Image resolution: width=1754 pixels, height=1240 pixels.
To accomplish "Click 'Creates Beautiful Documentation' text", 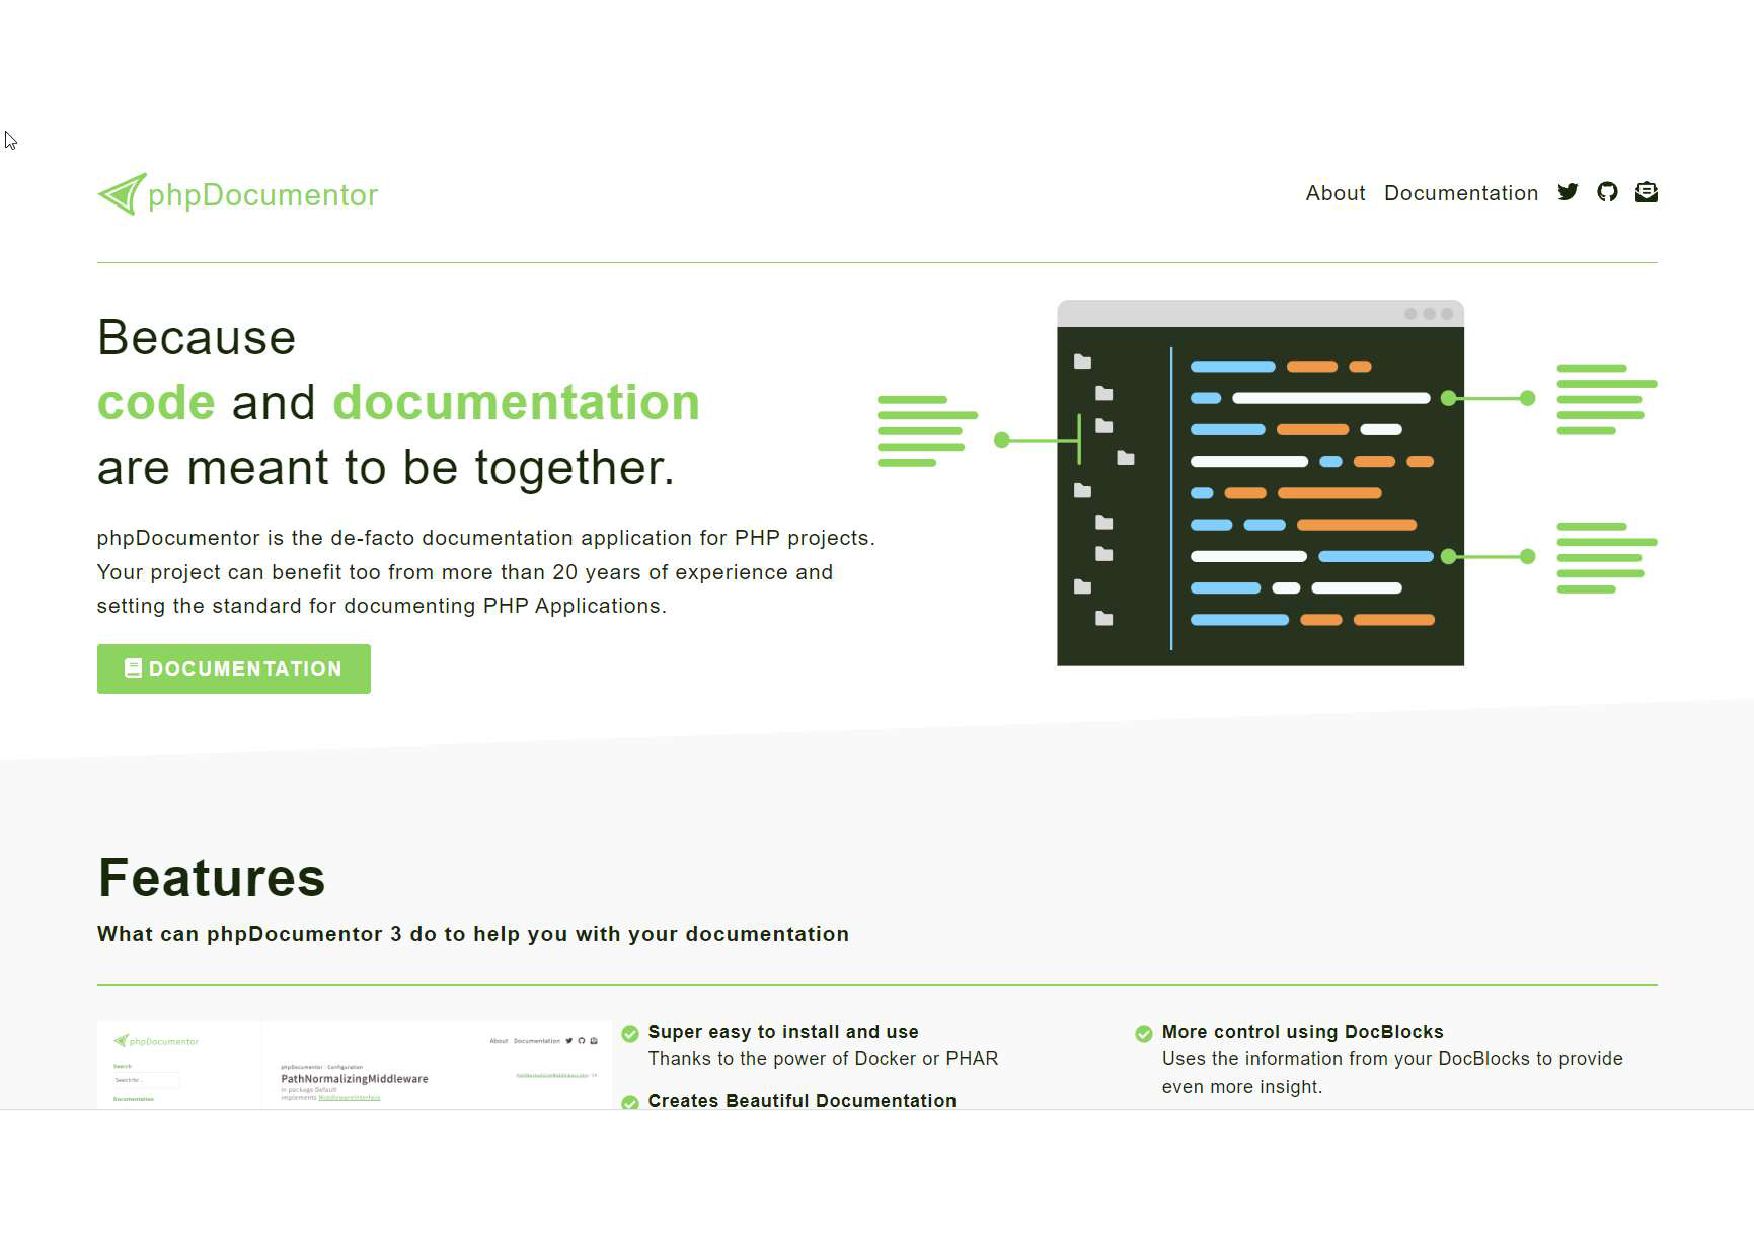I will [x=802, y=1100].
